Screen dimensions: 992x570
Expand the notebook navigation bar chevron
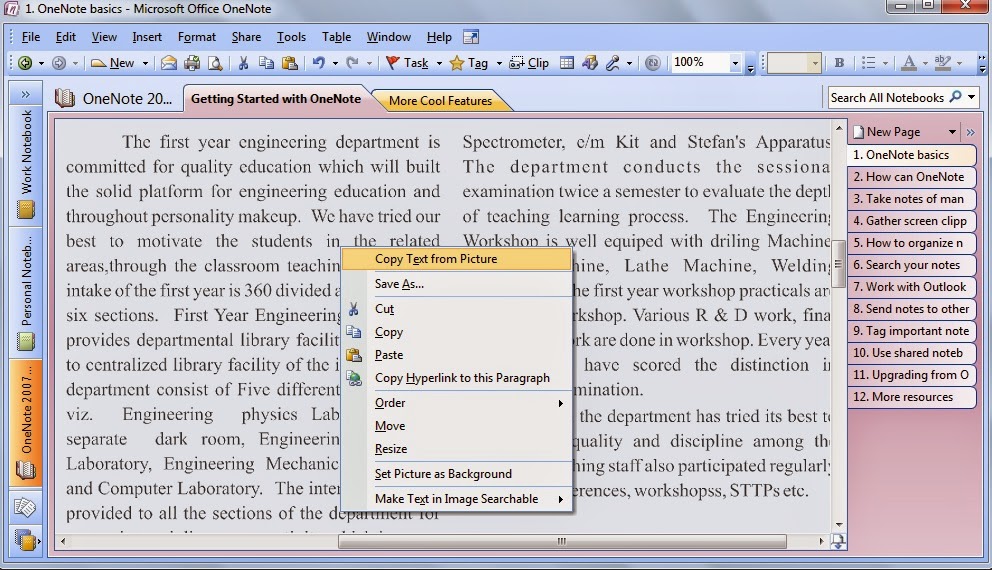[x=25, y=94]
